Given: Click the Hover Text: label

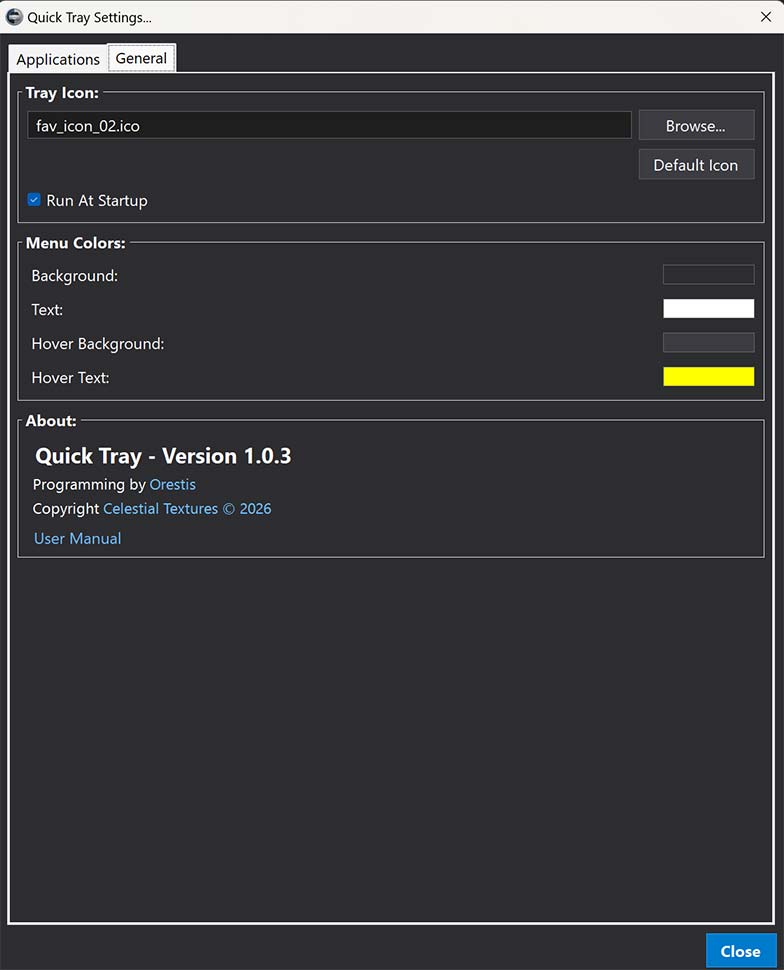Looking at the screenshot, I should click(71, 377).
